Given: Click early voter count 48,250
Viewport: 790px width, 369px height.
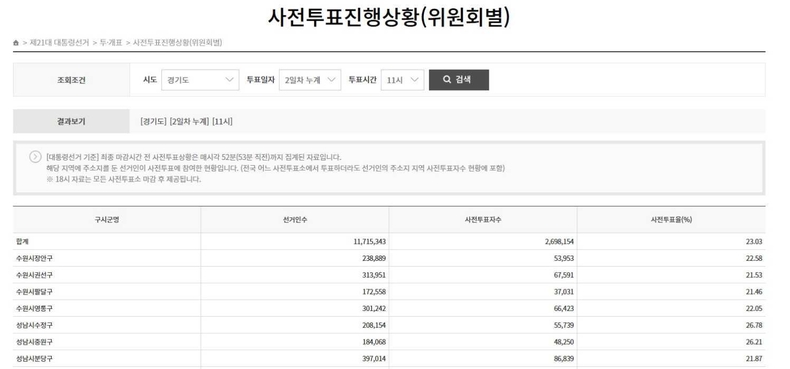Looking at the screenshot, I should click(x=564, y=342).
